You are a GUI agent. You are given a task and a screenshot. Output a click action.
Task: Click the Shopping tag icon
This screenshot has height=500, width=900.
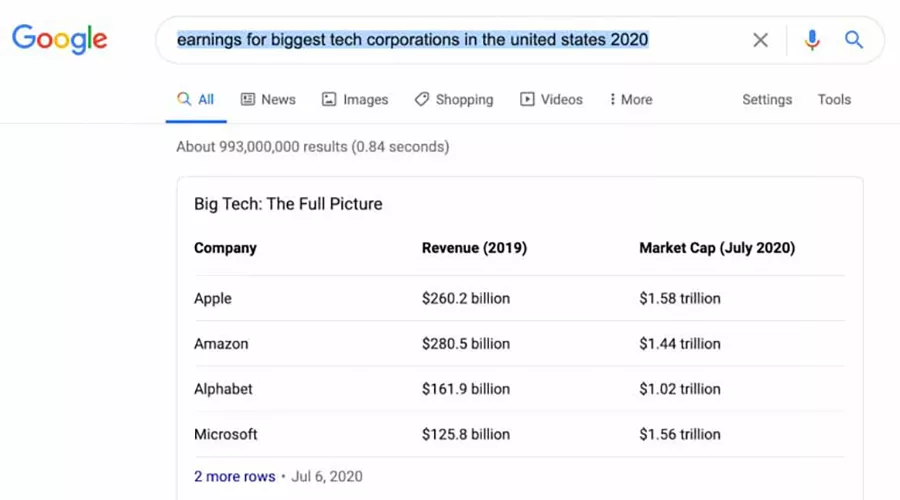click(422, 99)
